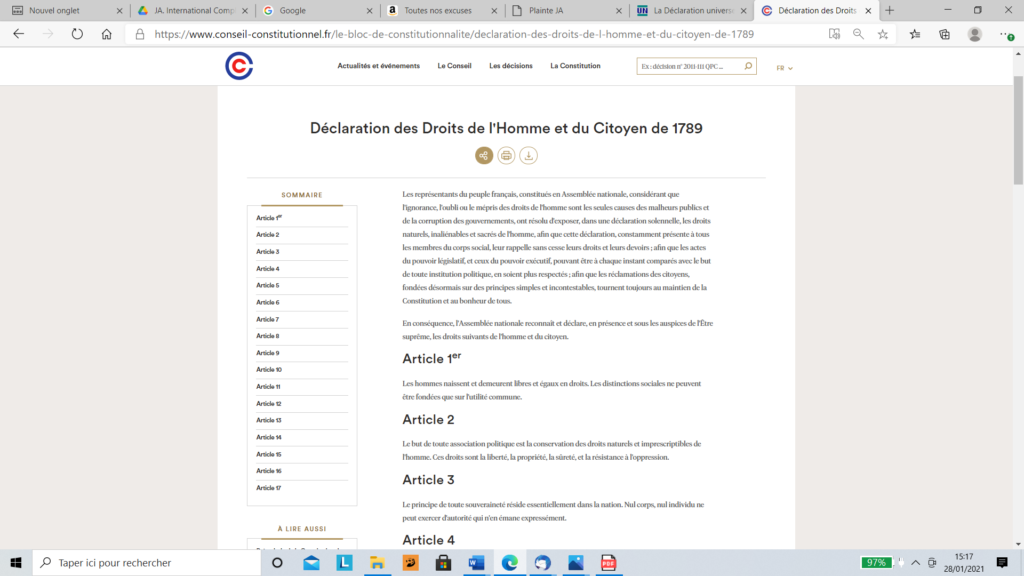Click the Article 3 heading text
This screenshot has height=576, width=1024.
point(428,480)
